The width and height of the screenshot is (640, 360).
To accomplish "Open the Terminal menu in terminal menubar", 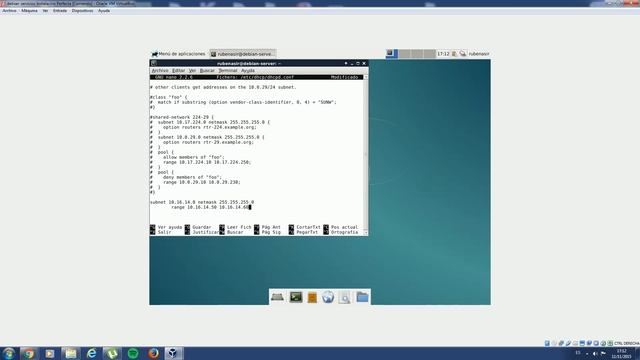I will click(228, 71).
